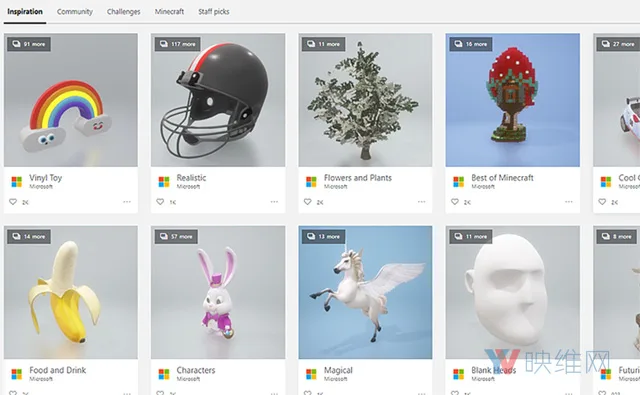Open the Challenges tab
Image resolution: width=640 pixels, height=395 pixels.
124,12
